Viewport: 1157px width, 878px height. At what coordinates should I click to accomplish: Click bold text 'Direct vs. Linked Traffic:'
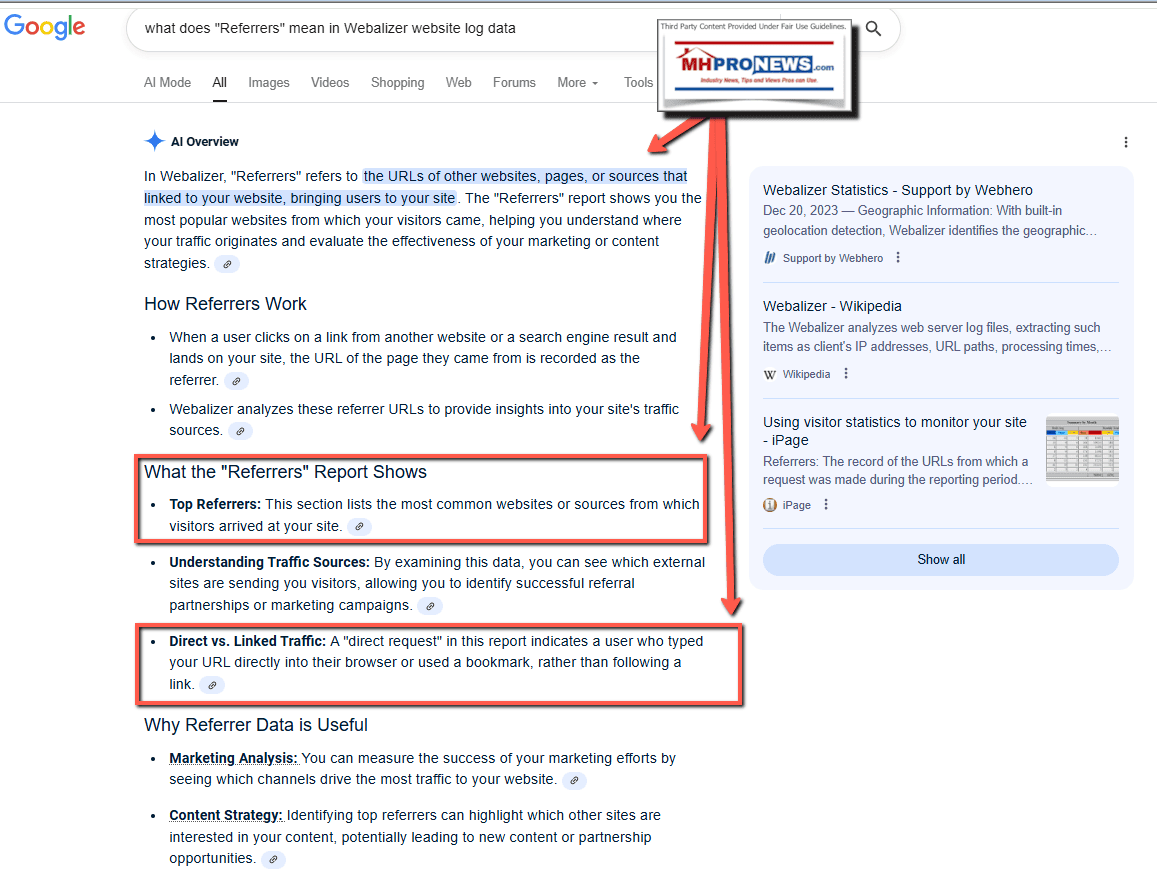247,641
